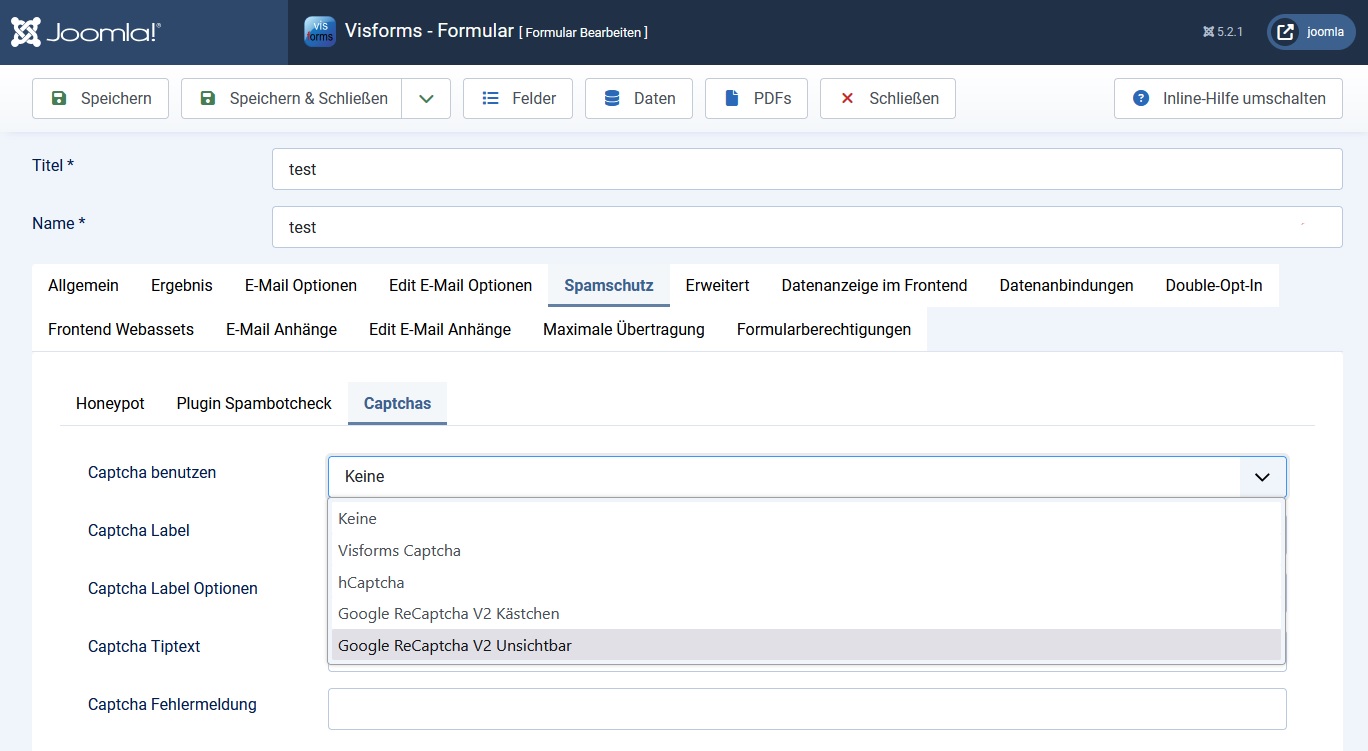
Task: Click the Joomla logo in header
Action: (x=86, y=32)
